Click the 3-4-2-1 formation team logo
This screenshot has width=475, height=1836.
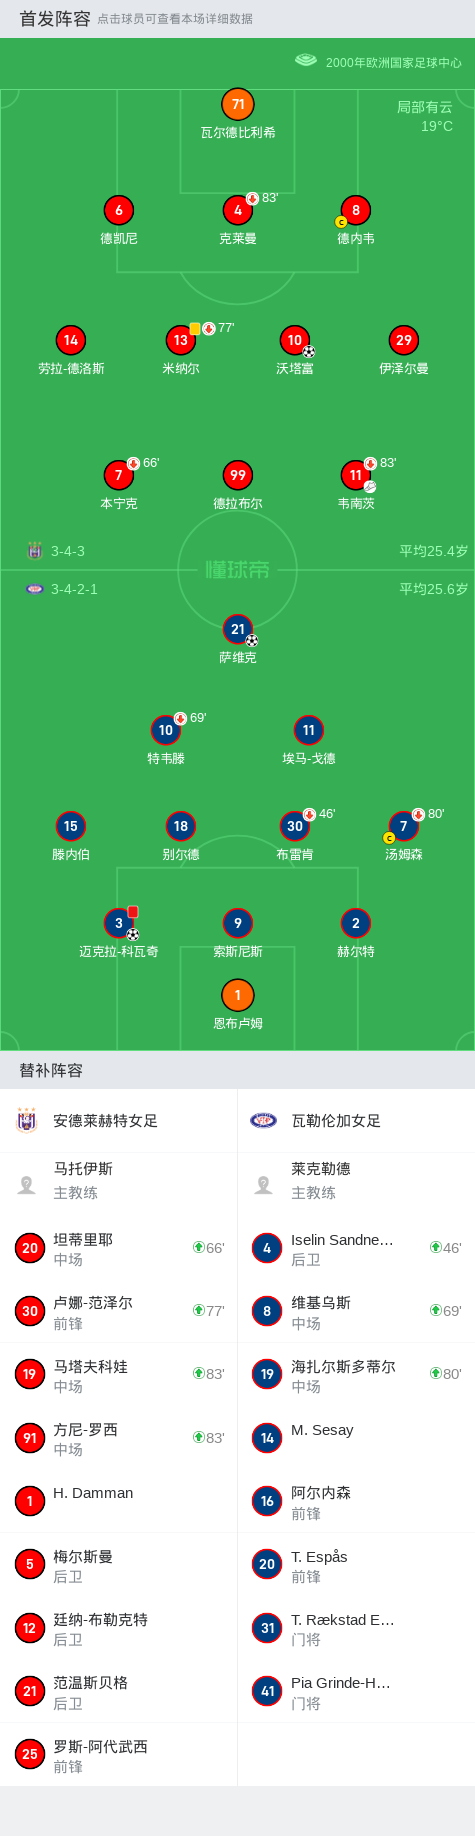pos(35,589)
